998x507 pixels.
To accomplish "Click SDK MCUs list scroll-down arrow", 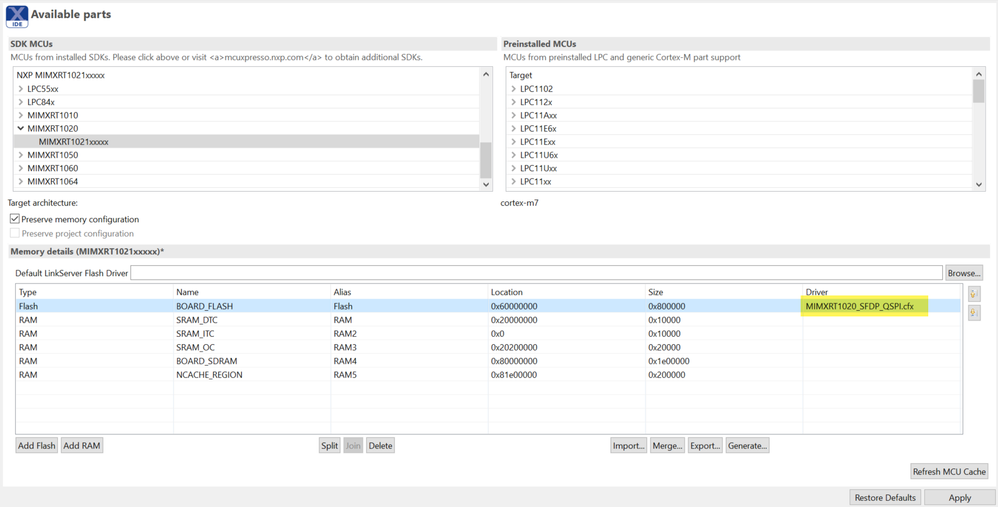I will [x=486, y=184].
